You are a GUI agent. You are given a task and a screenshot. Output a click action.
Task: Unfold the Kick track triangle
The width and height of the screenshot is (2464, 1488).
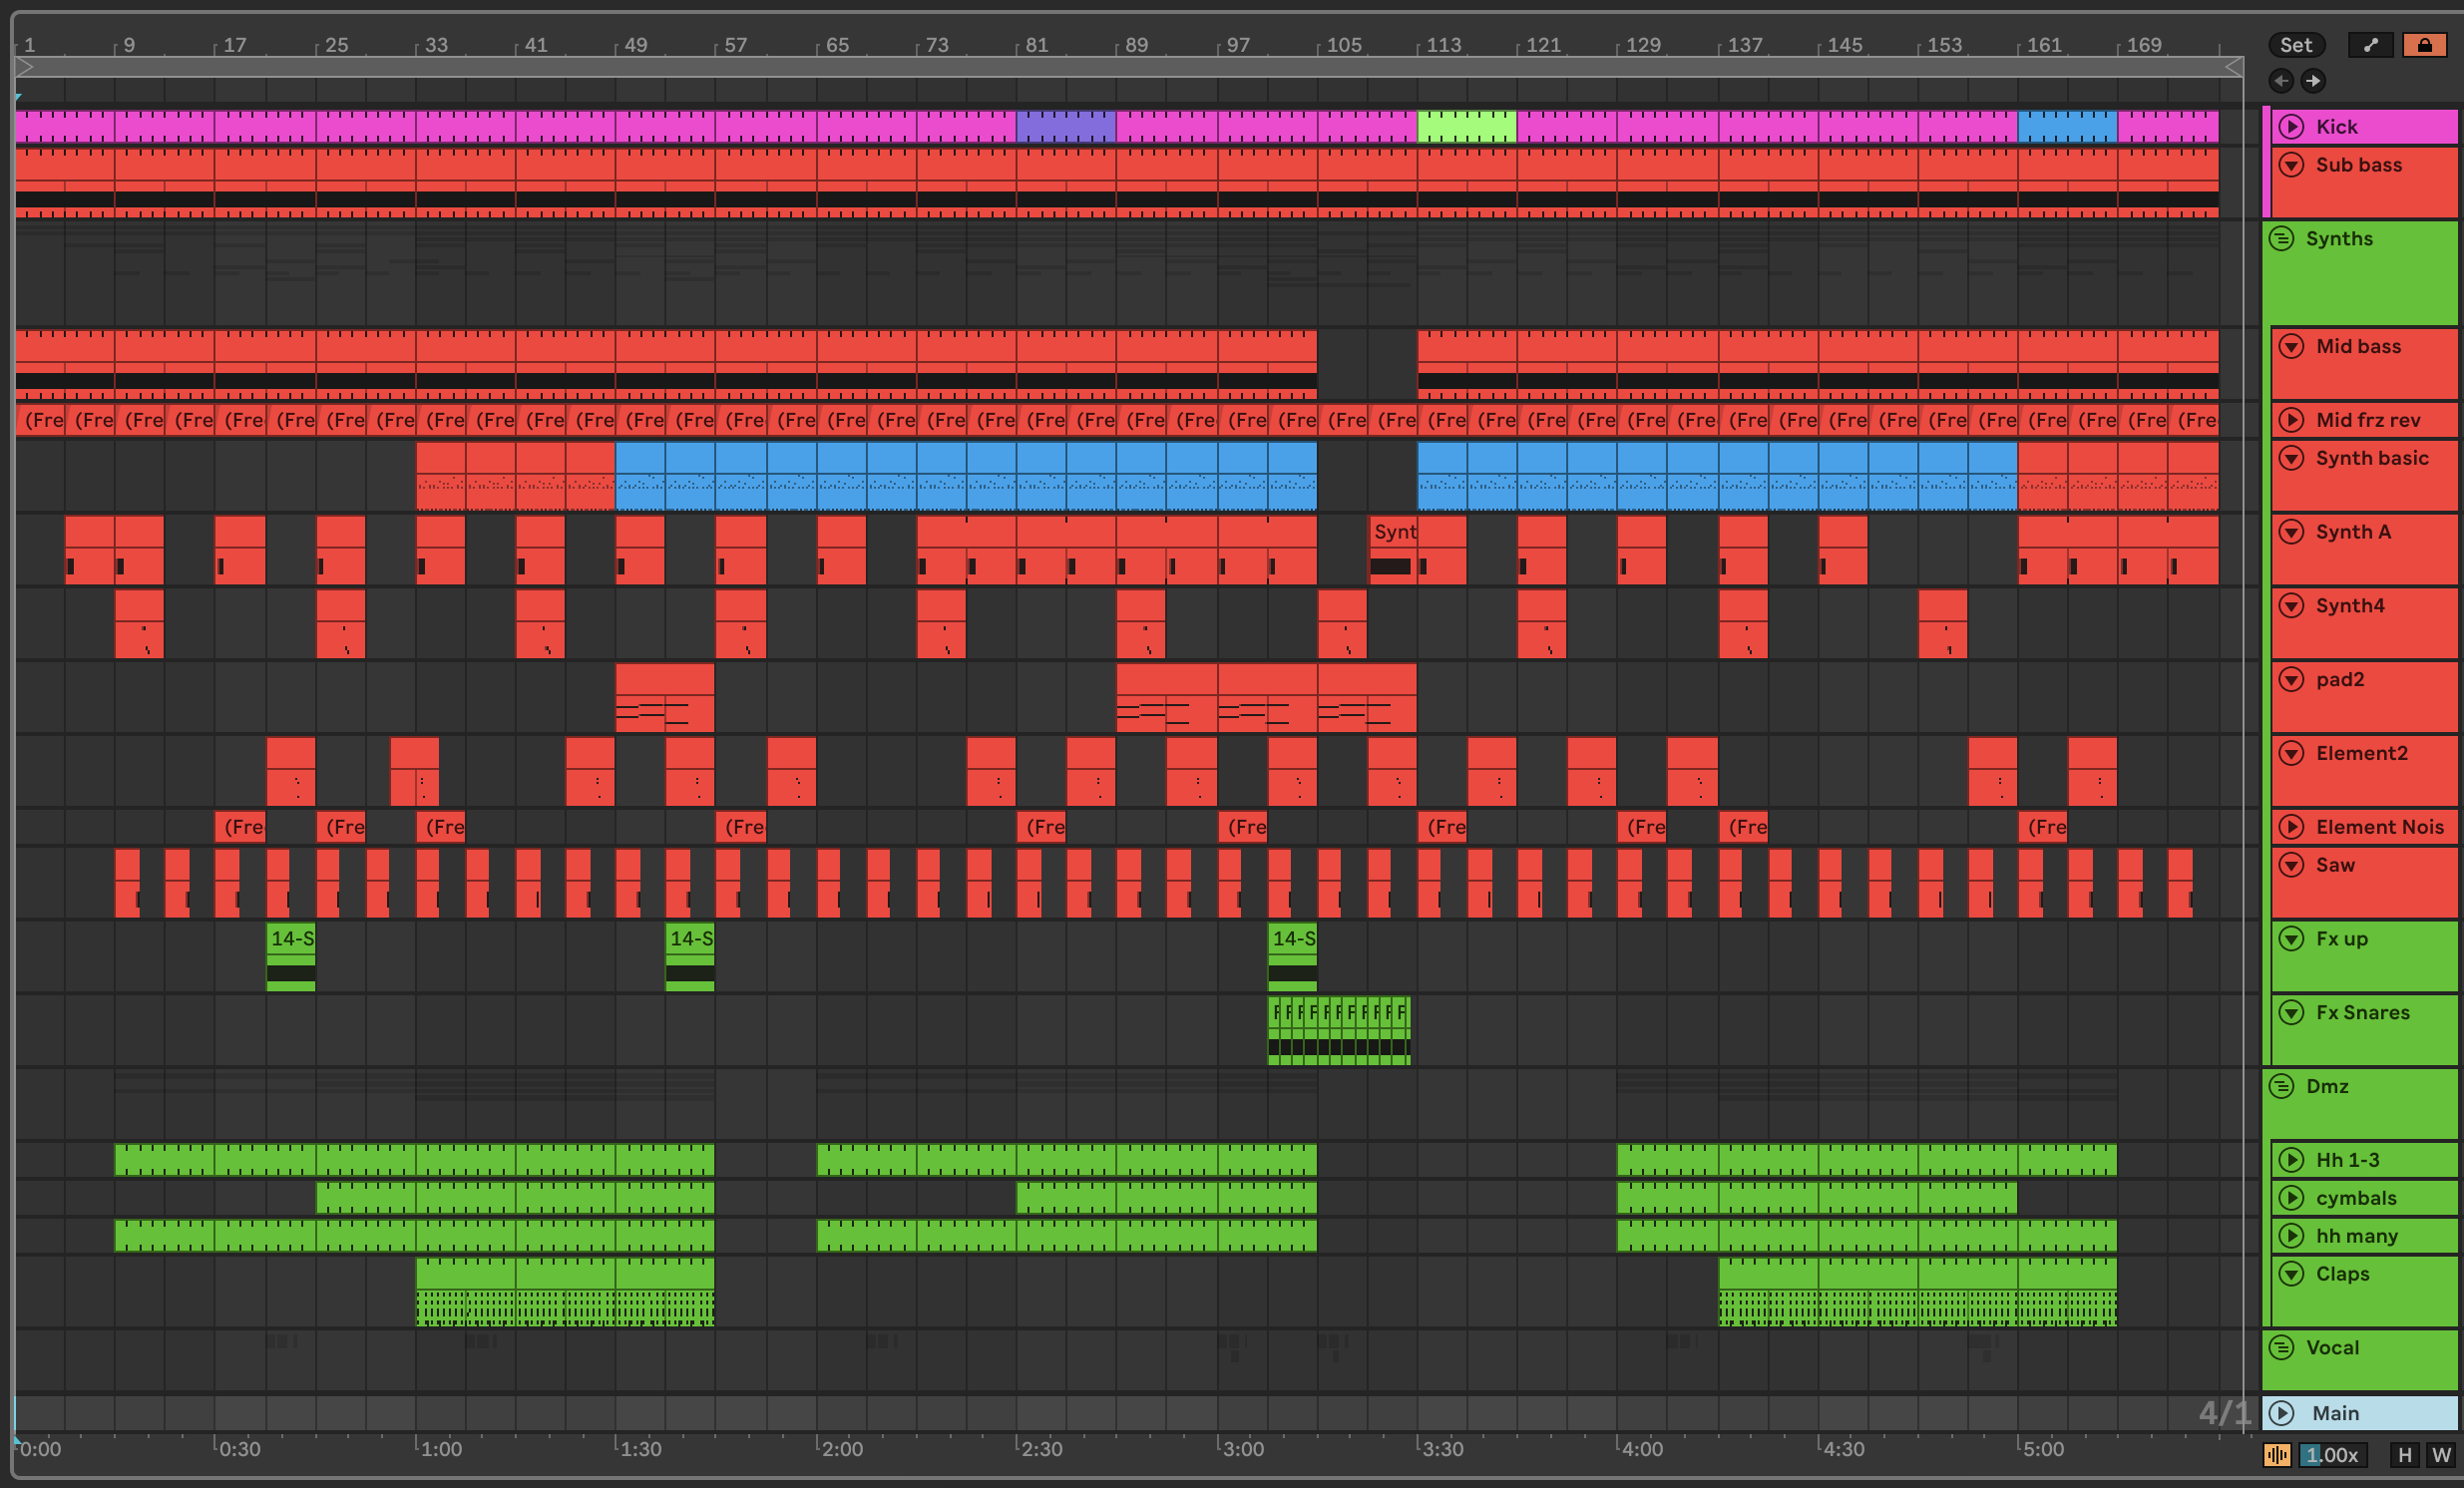click(2291, 127)
